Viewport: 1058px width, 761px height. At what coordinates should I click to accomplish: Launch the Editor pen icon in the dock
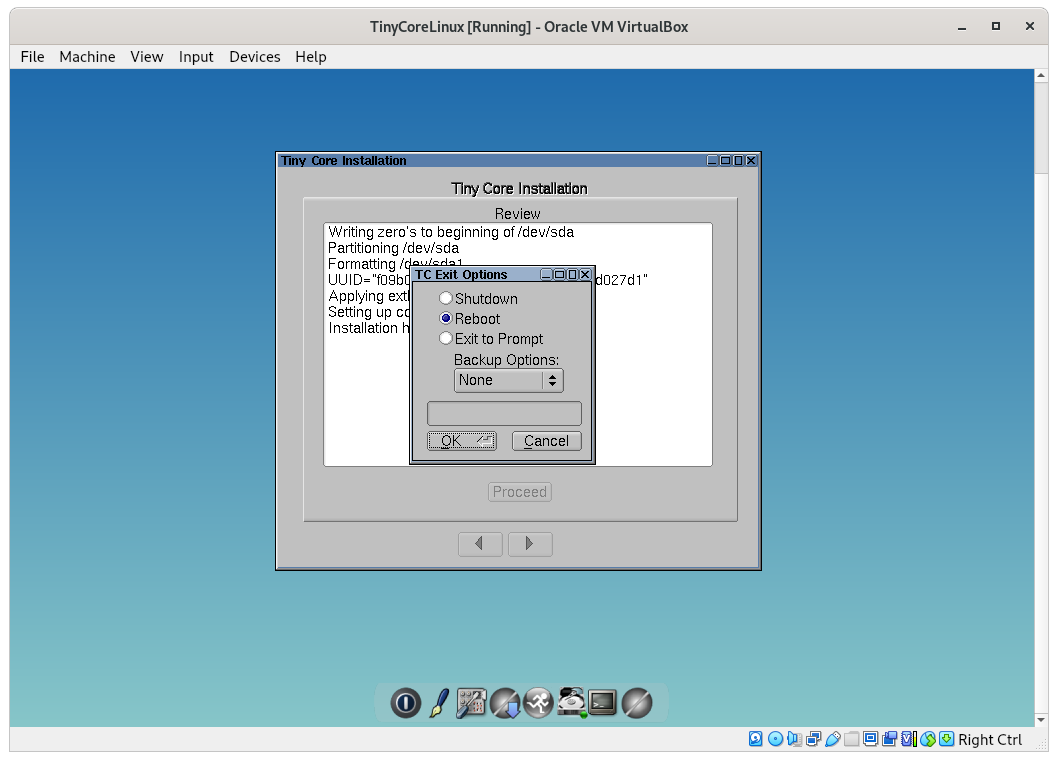pyautogui.click(x=439, y=703)
